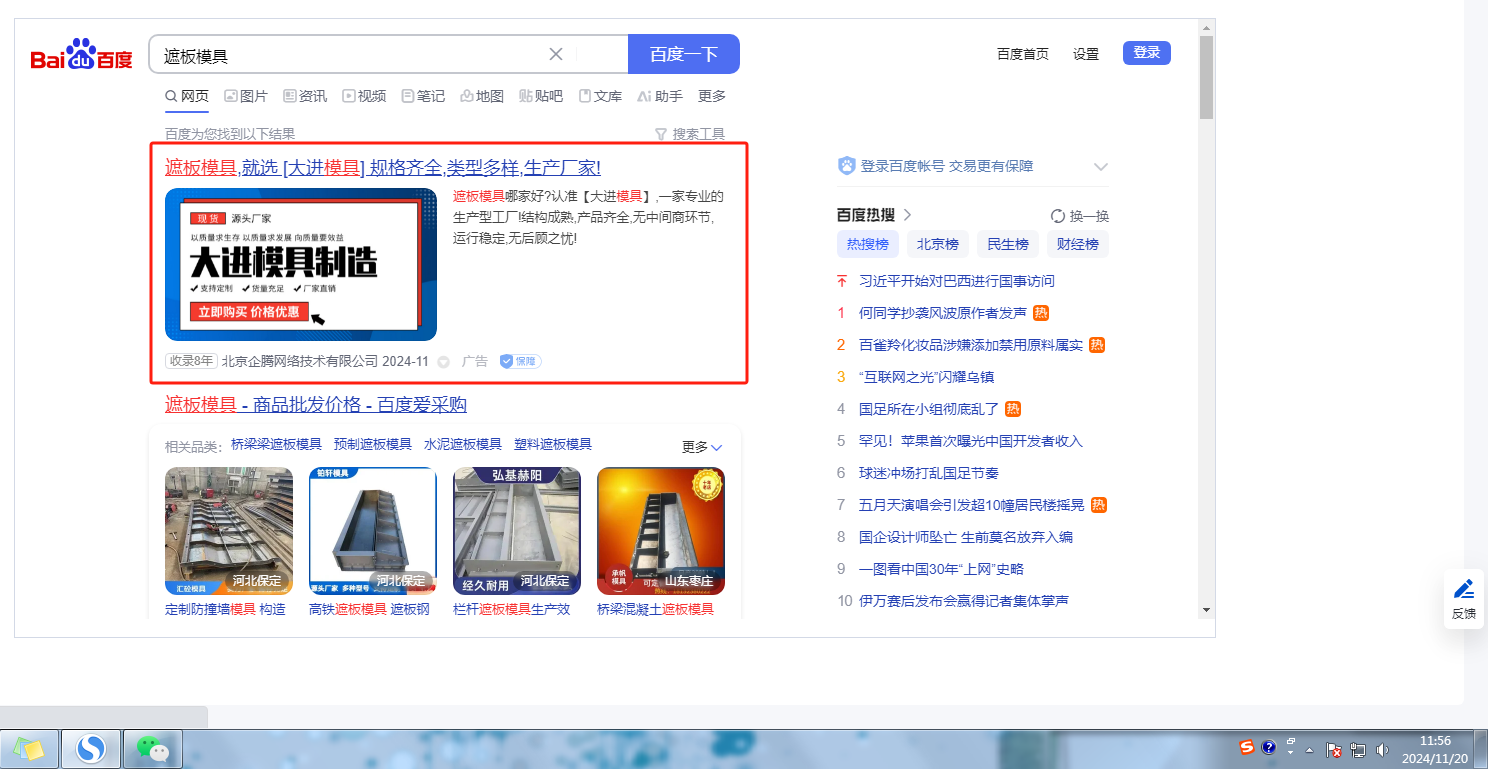This screenshot has height=769, width=1488.
Task: Open the 百度首页 link
Action: 1023,54
